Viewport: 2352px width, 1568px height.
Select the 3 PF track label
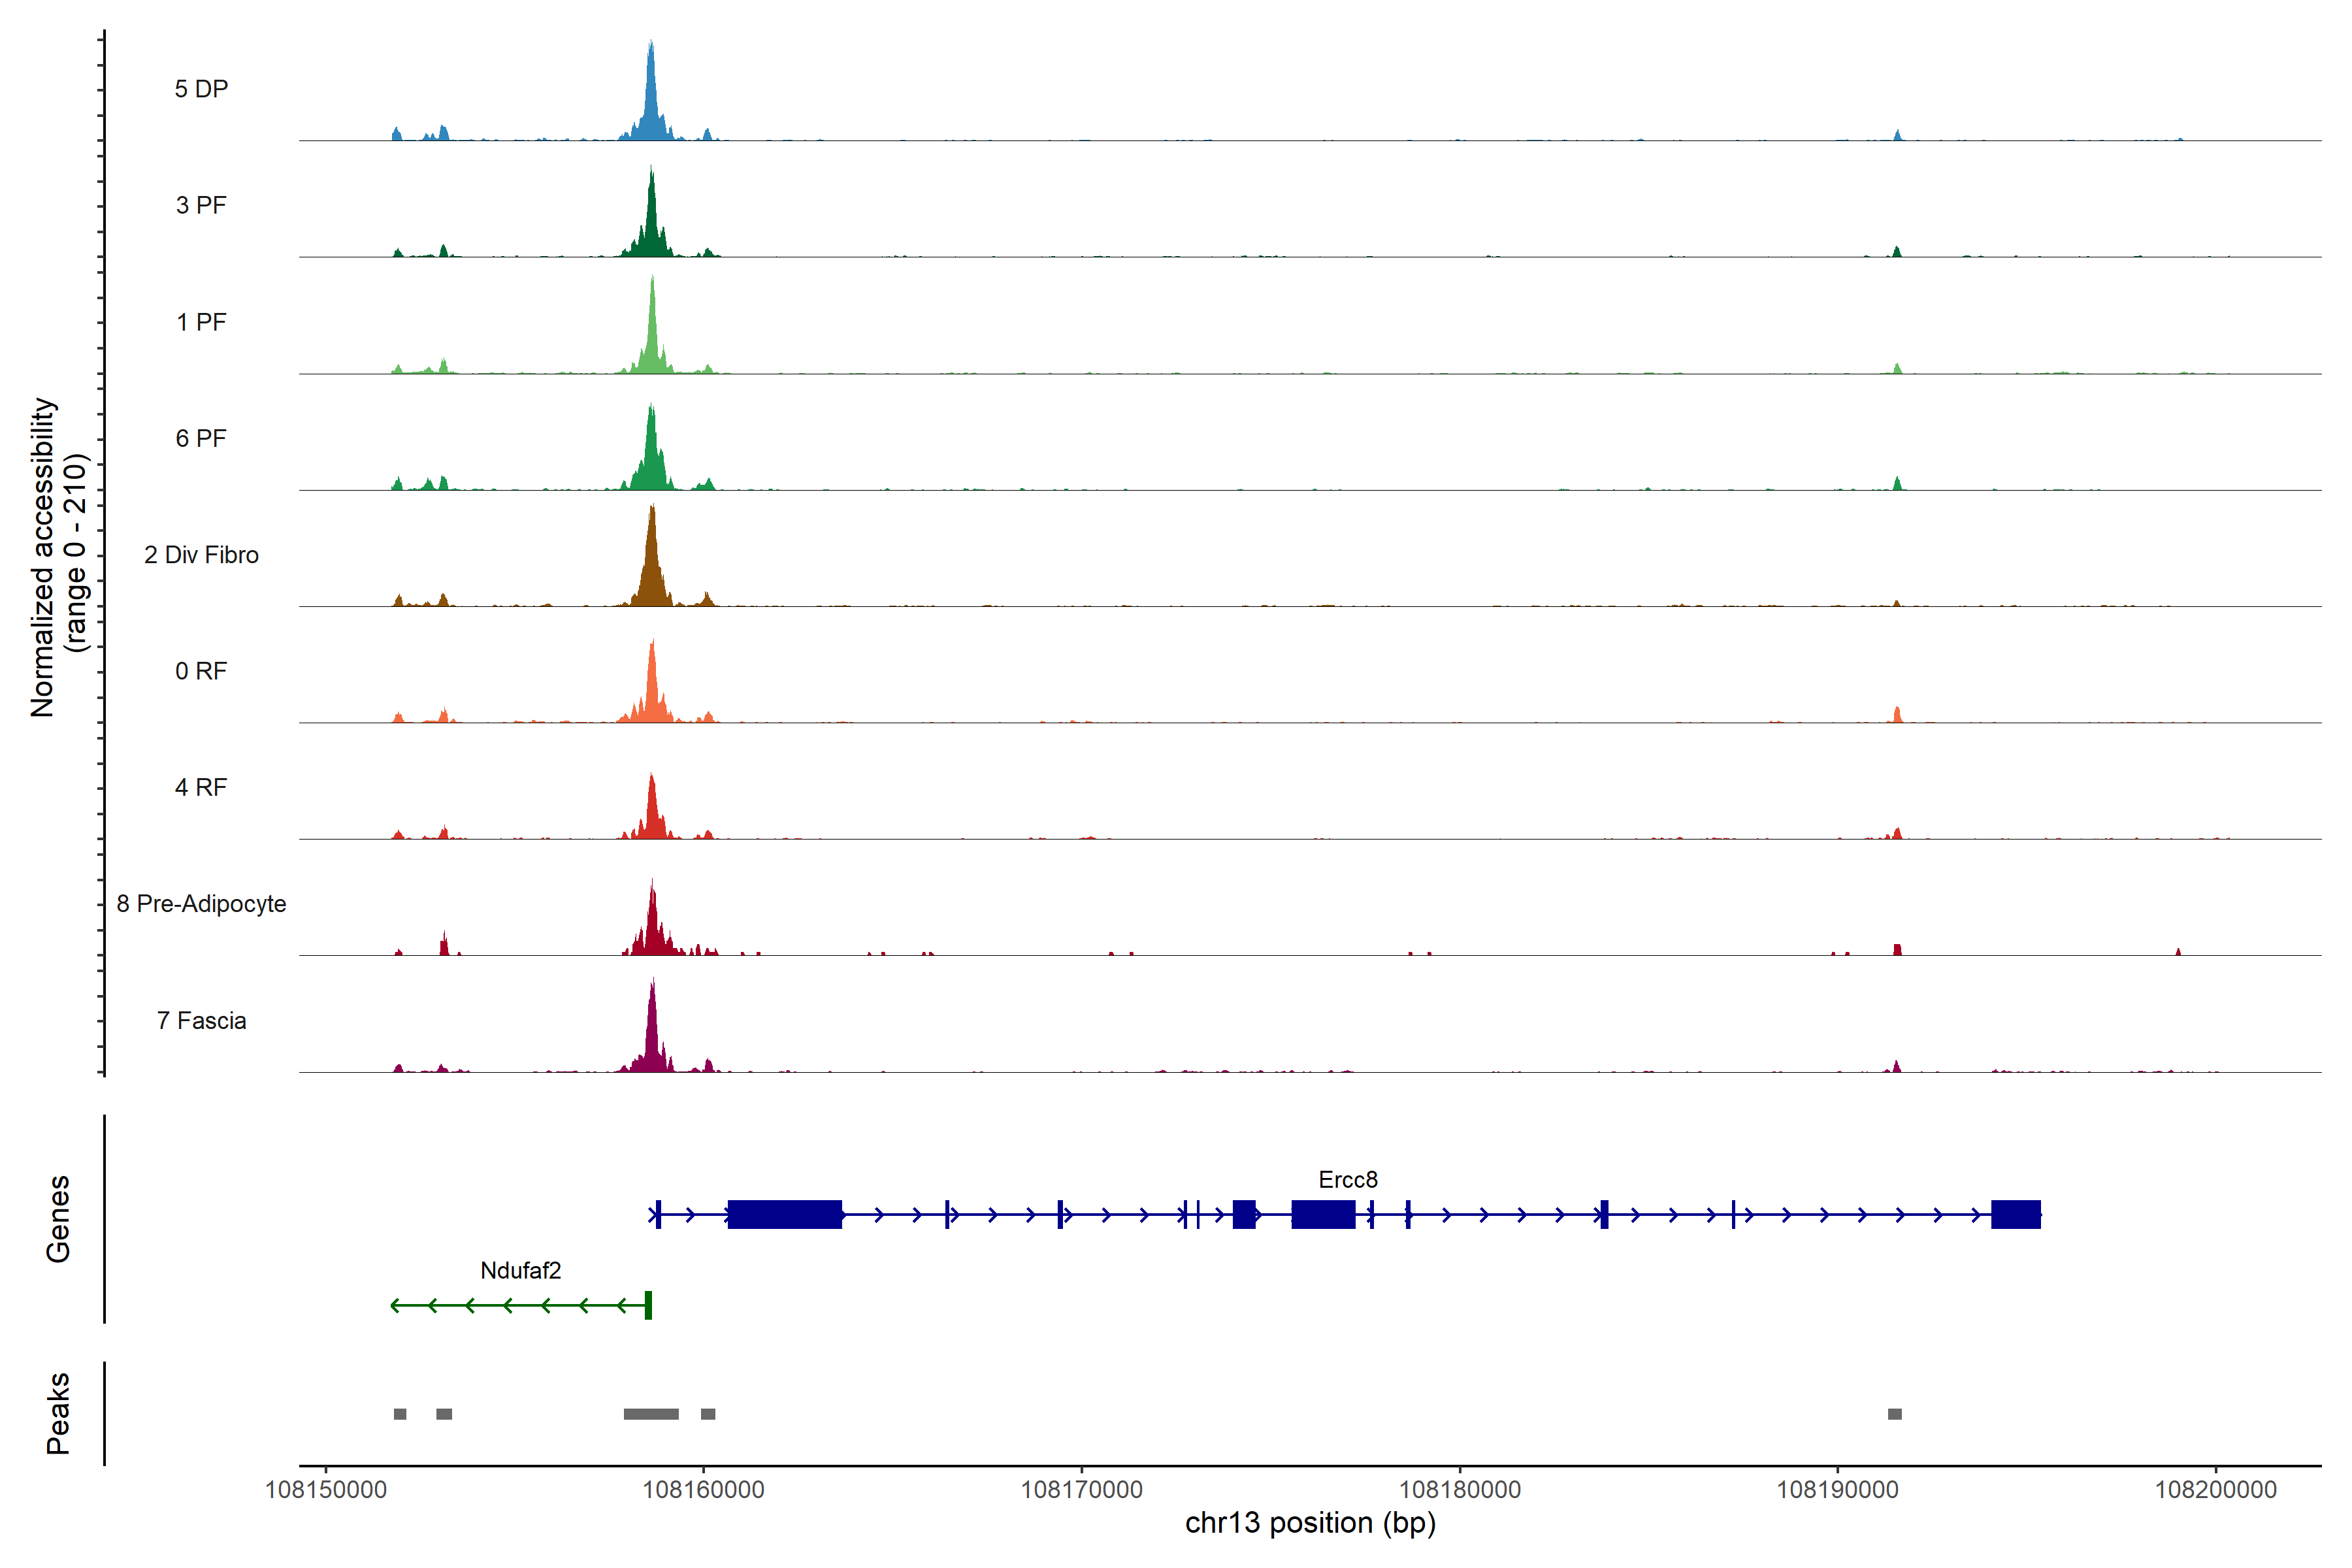point(201,205)
